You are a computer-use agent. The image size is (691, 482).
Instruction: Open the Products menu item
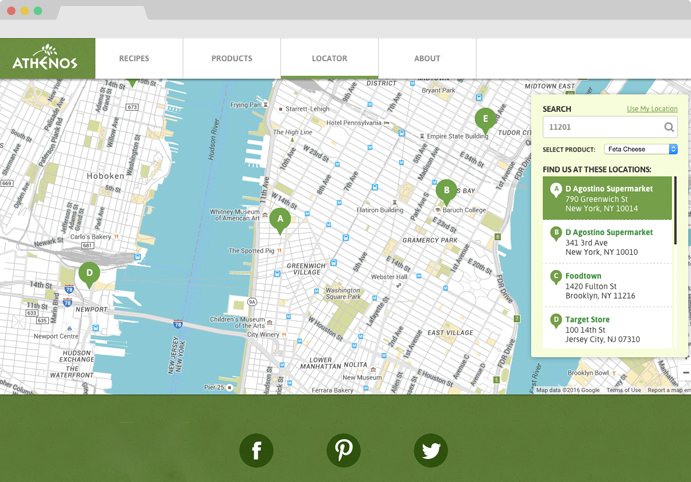pos(232,58)
